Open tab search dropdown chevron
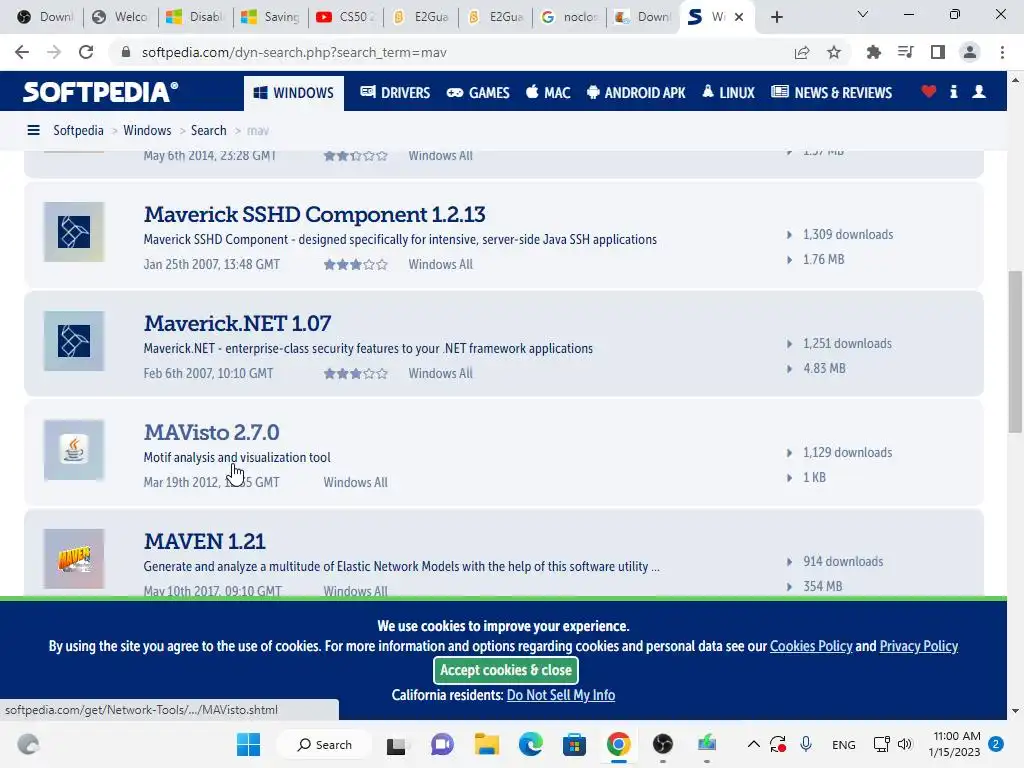This screenshot has height=768, width=1024. [x=863, y=14]
